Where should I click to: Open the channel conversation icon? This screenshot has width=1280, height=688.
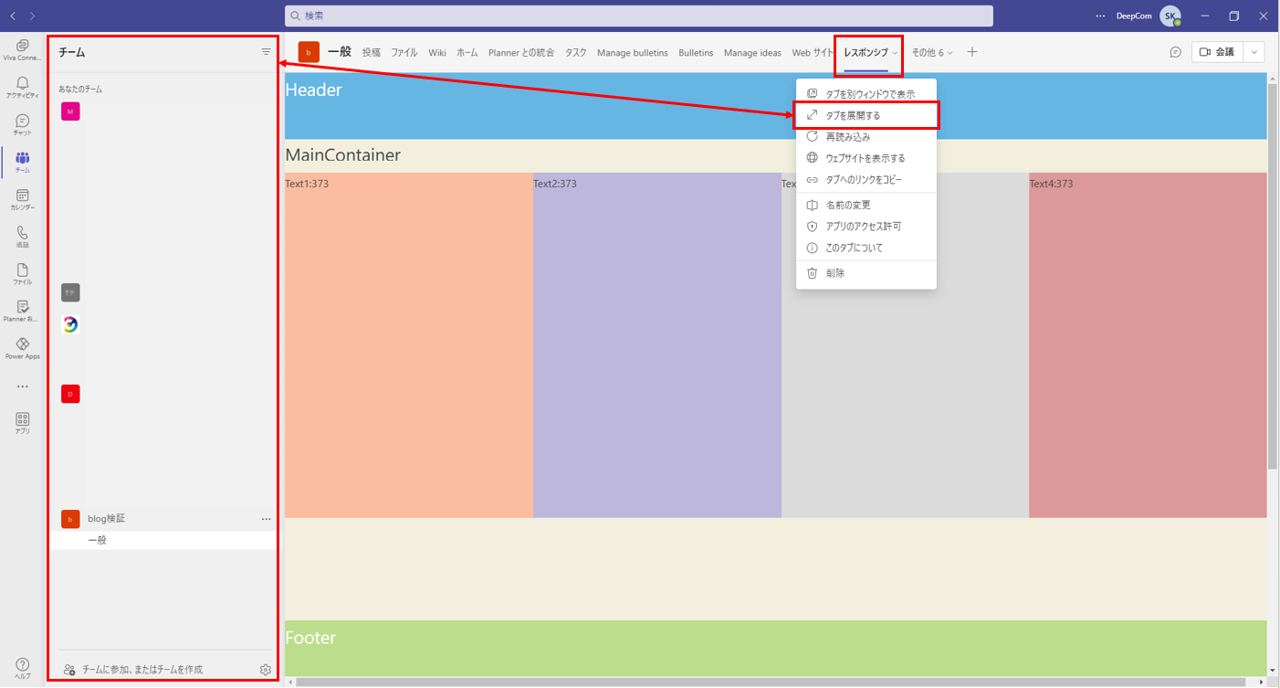1176,52
